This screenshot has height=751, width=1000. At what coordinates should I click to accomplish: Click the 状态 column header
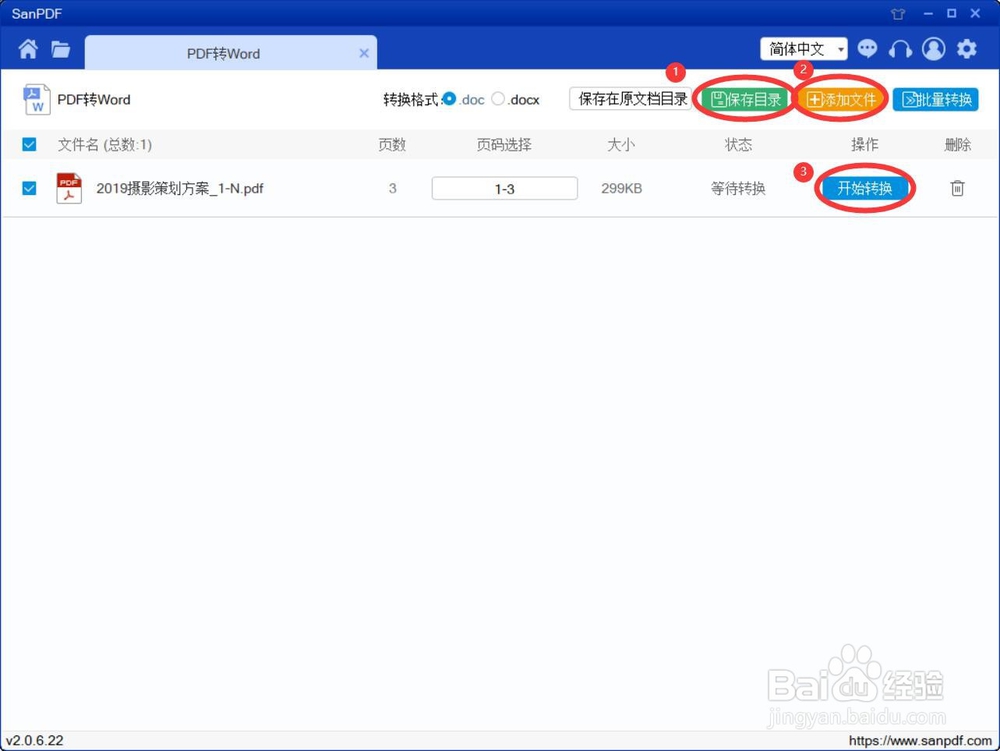click(738, 145)
